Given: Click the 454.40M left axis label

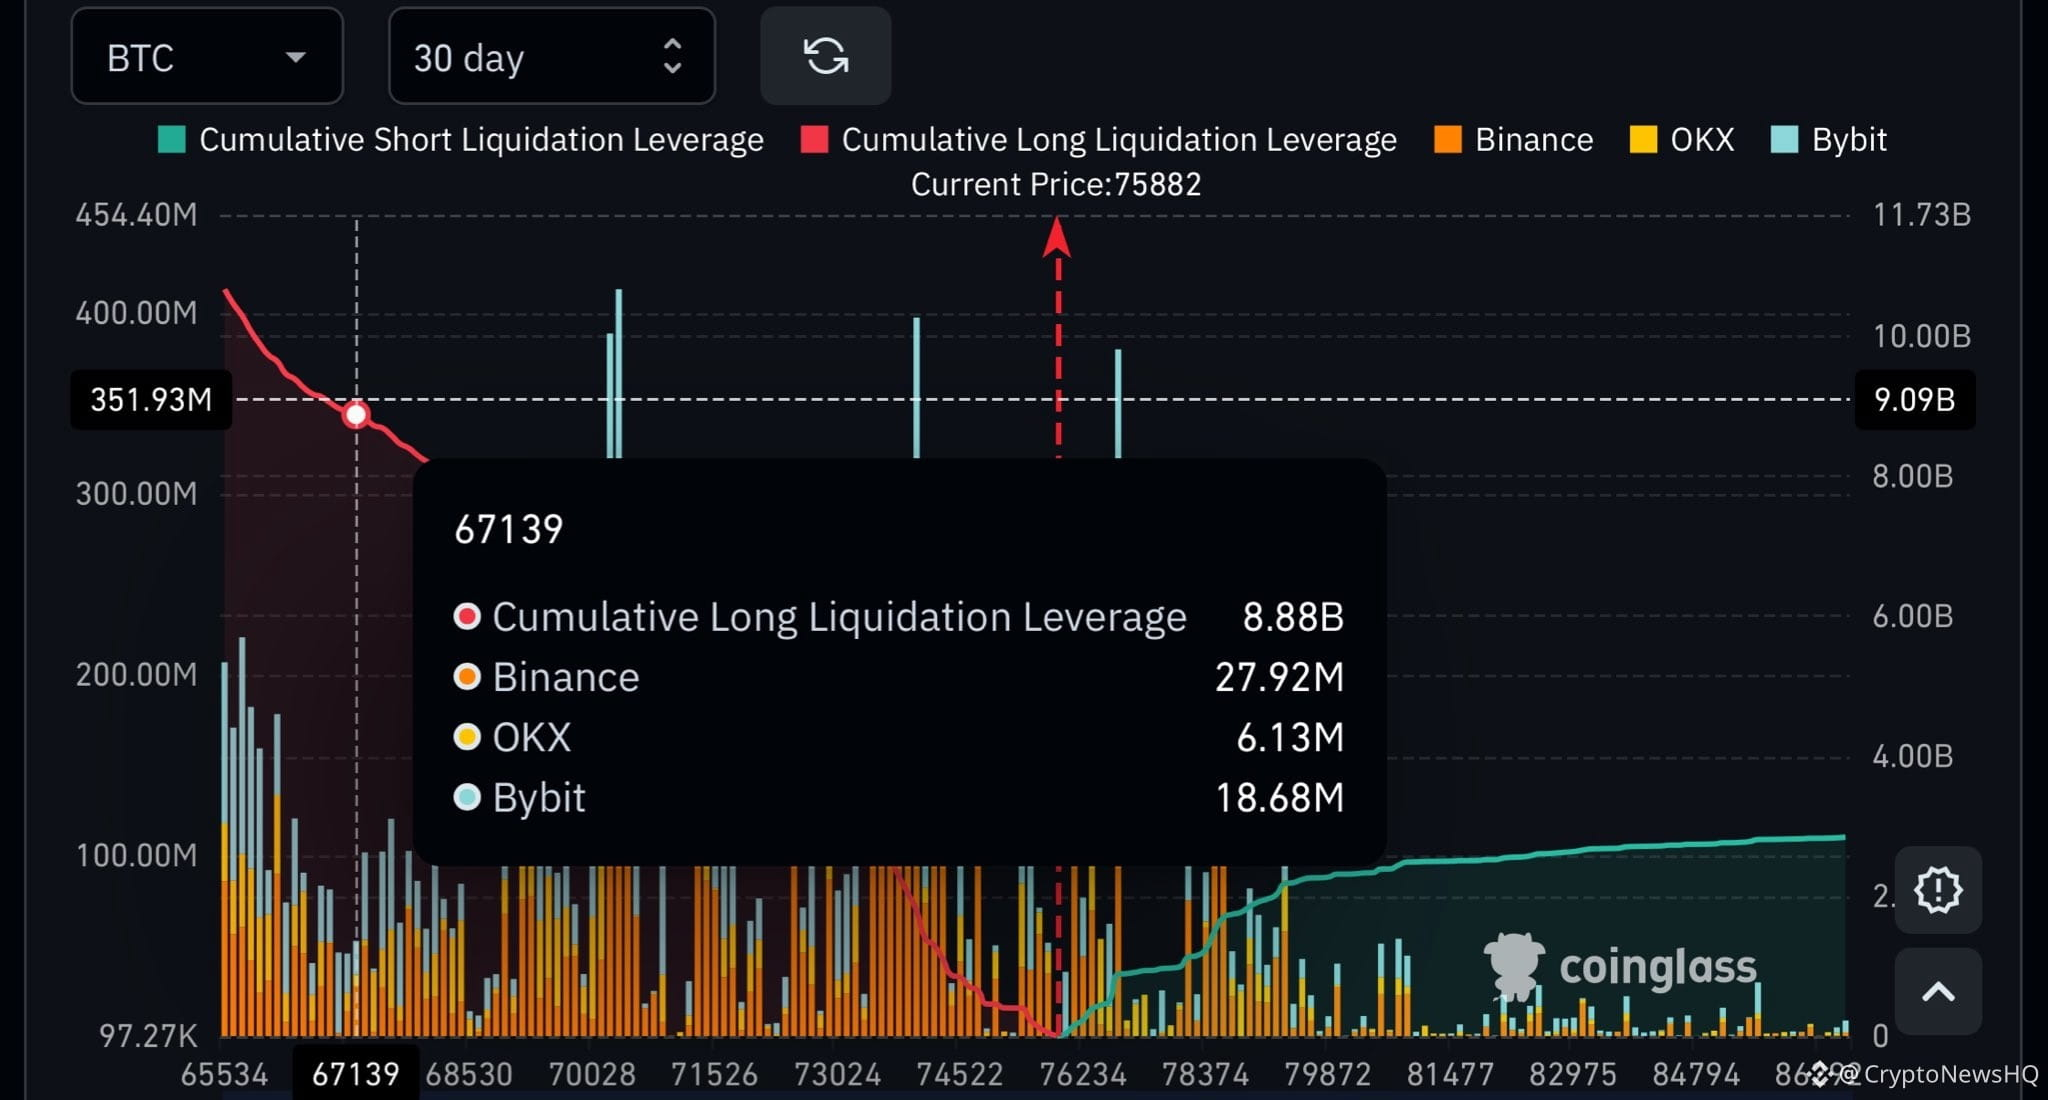Looking at the screenshot, I should pyautogui.click(x=137, y=215).
